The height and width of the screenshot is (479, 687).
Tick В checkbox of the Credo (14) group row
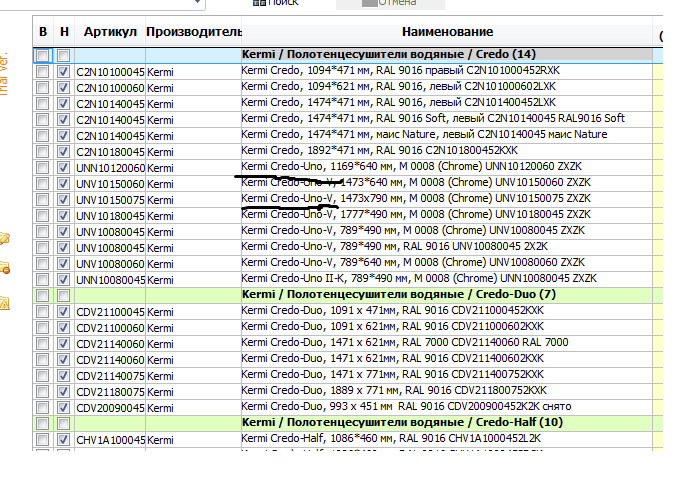point(42,55)
